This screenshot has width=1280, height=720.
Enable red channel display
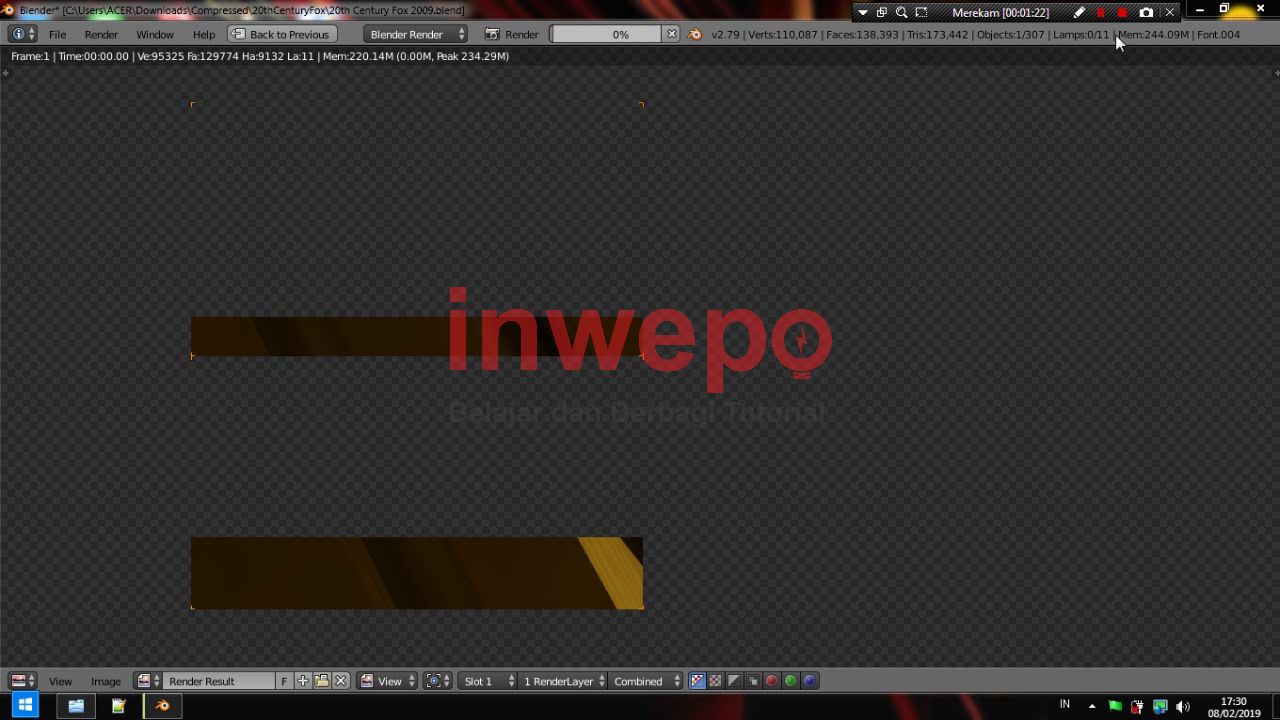point(771,681)
